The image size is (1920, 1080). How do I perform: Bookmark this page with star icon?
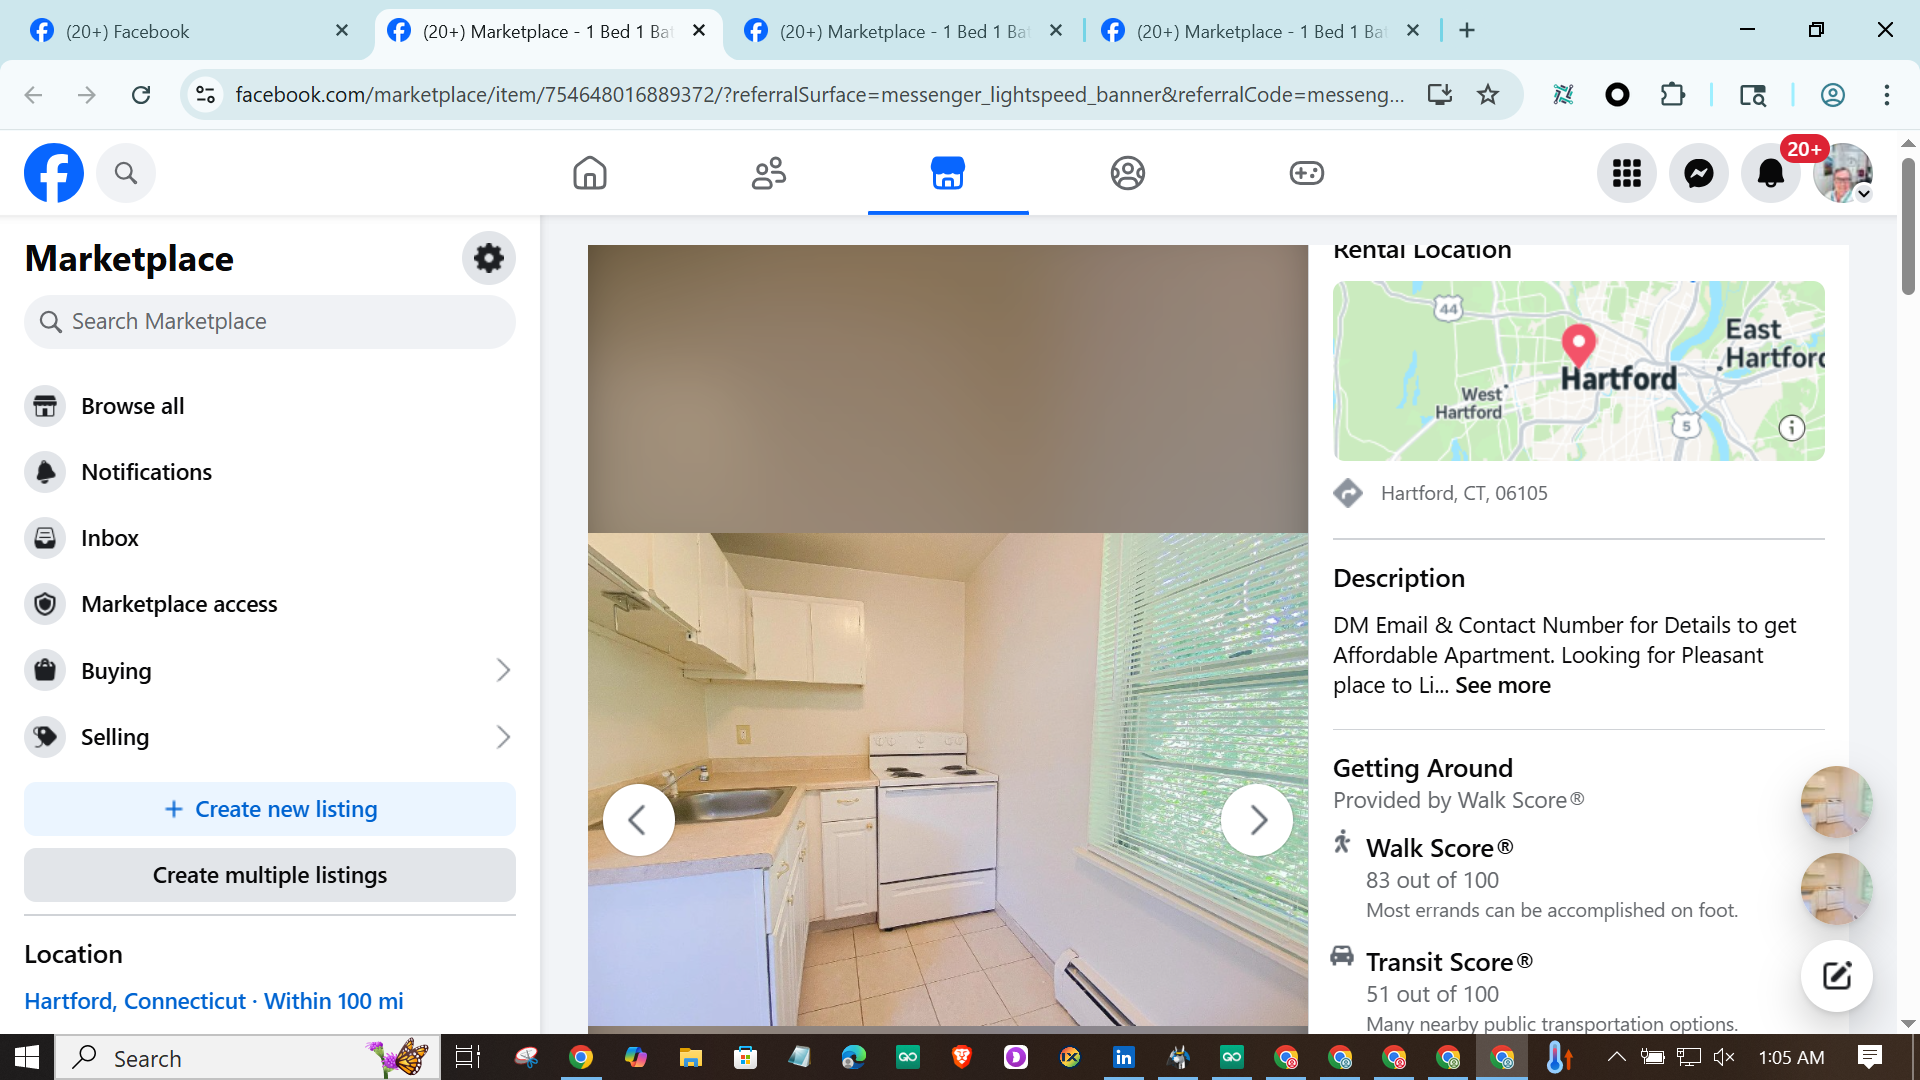pyautogui.click(x=1488, y=95)
